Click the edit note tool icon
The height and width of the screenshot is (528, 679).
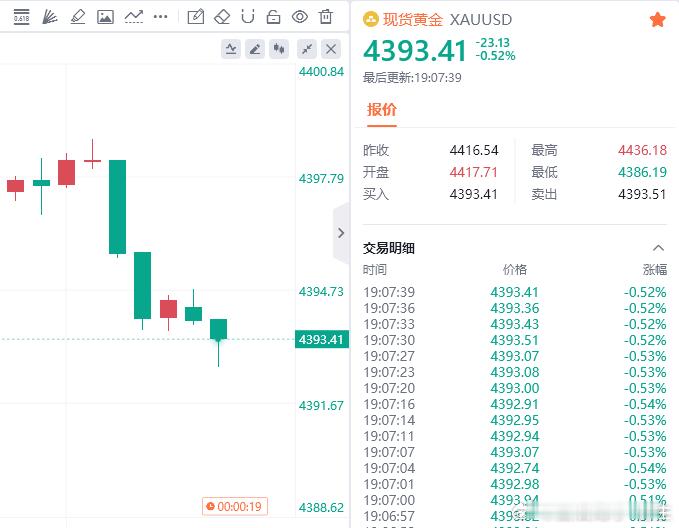pyautogui.click(x=196, y=17)
